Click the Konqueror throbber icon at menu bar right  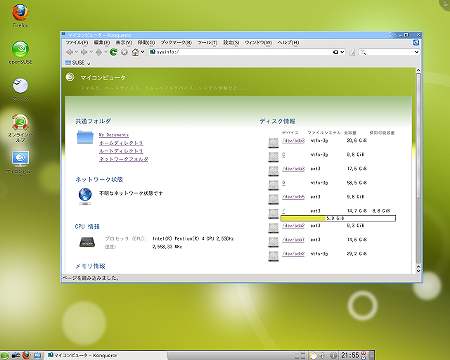coord(416,42)
